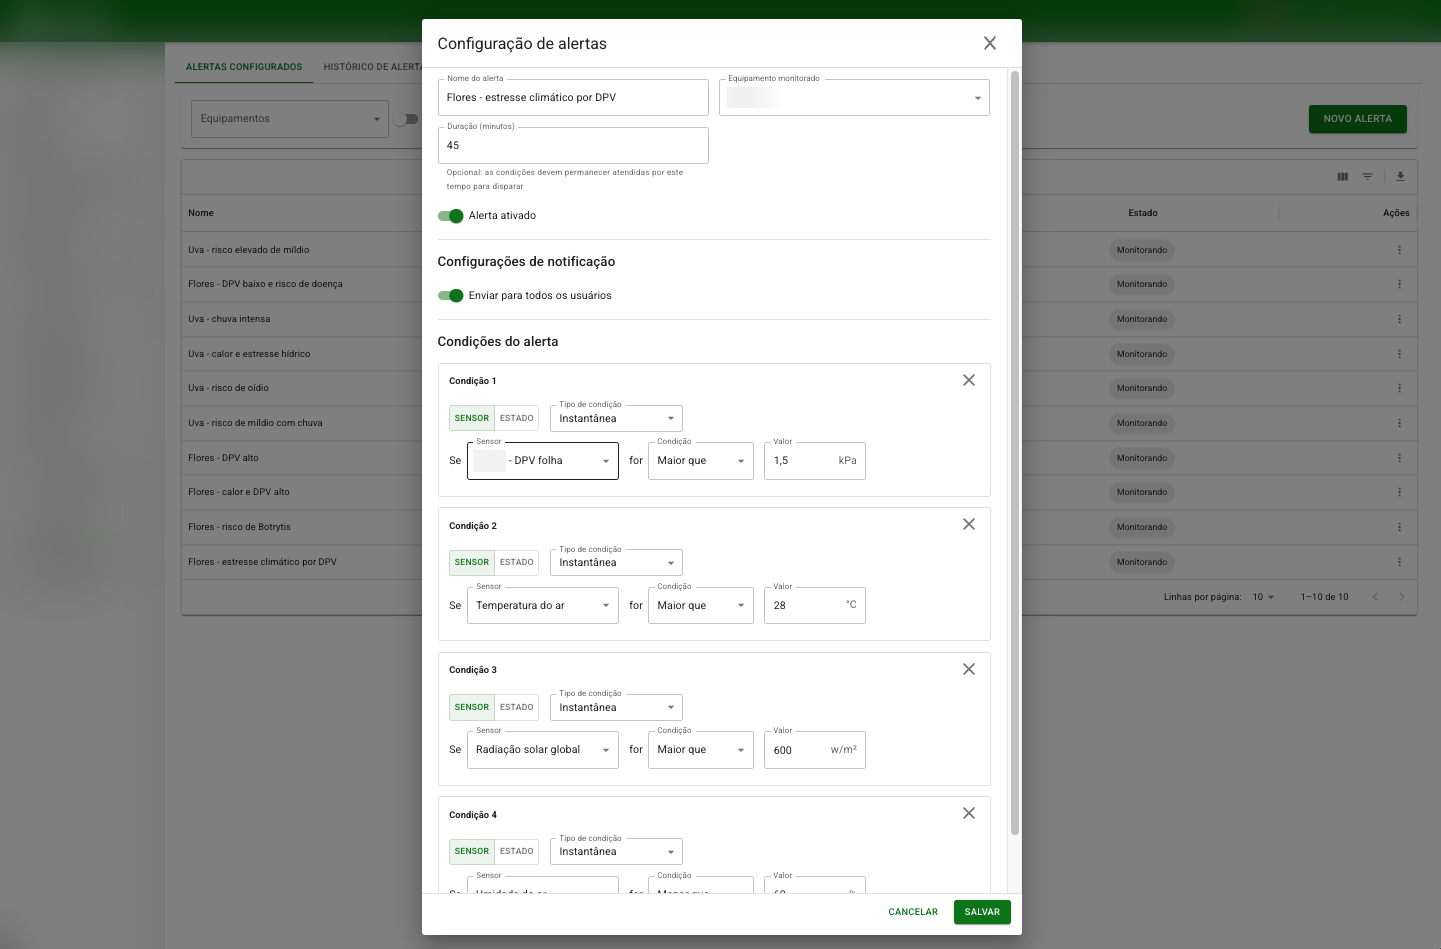Select ESTADO mode in Condição 1

click(x=517, y=418)
